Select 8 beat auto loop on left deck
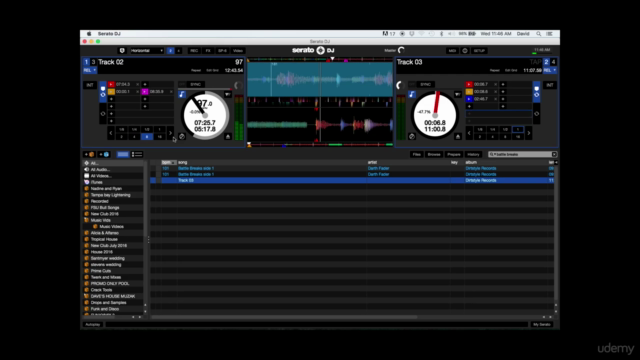The height and width of the screenshot is (360, 640). (x=147, y=137)
